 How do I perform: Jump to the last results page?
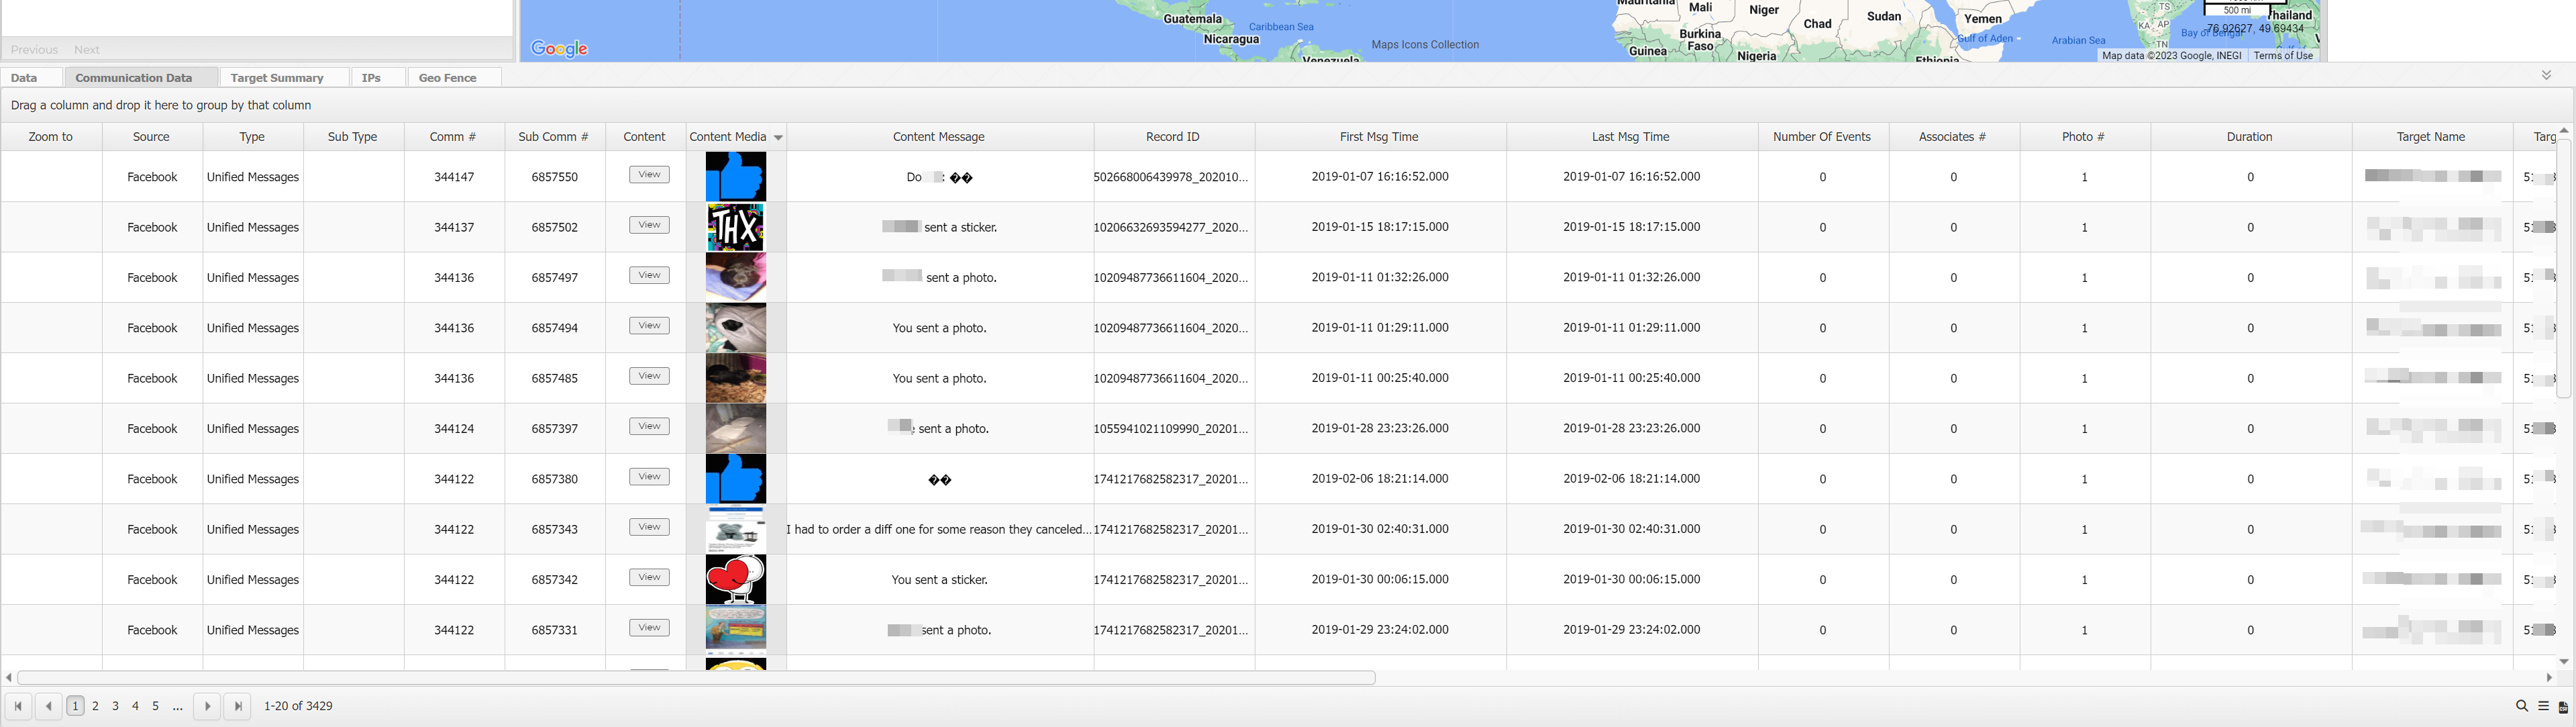coord(238,706)
